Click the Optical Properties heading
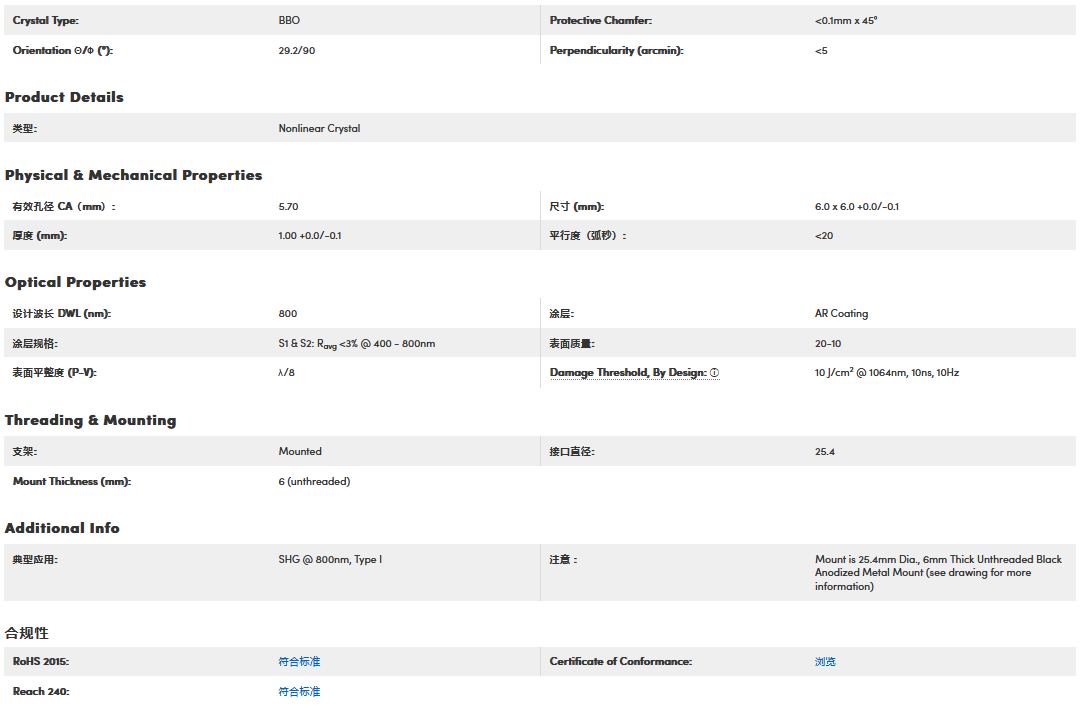 point(75,282)
